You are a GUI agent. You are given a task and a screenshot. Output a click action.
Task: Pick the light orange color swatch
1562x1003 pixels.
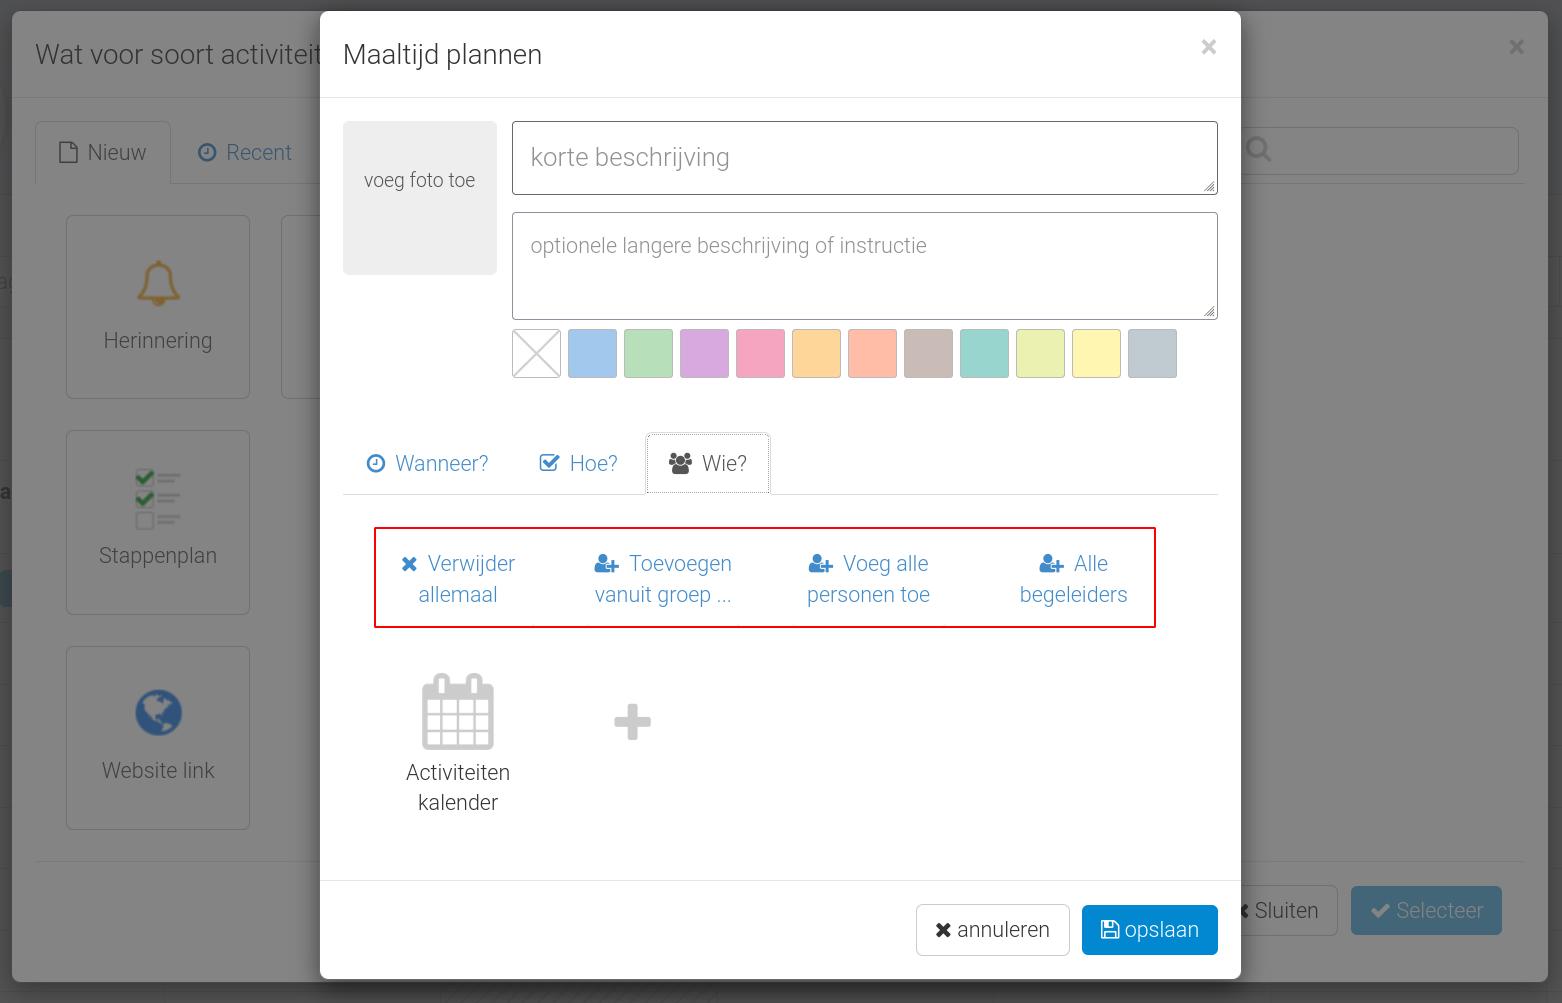pos(816,354)
